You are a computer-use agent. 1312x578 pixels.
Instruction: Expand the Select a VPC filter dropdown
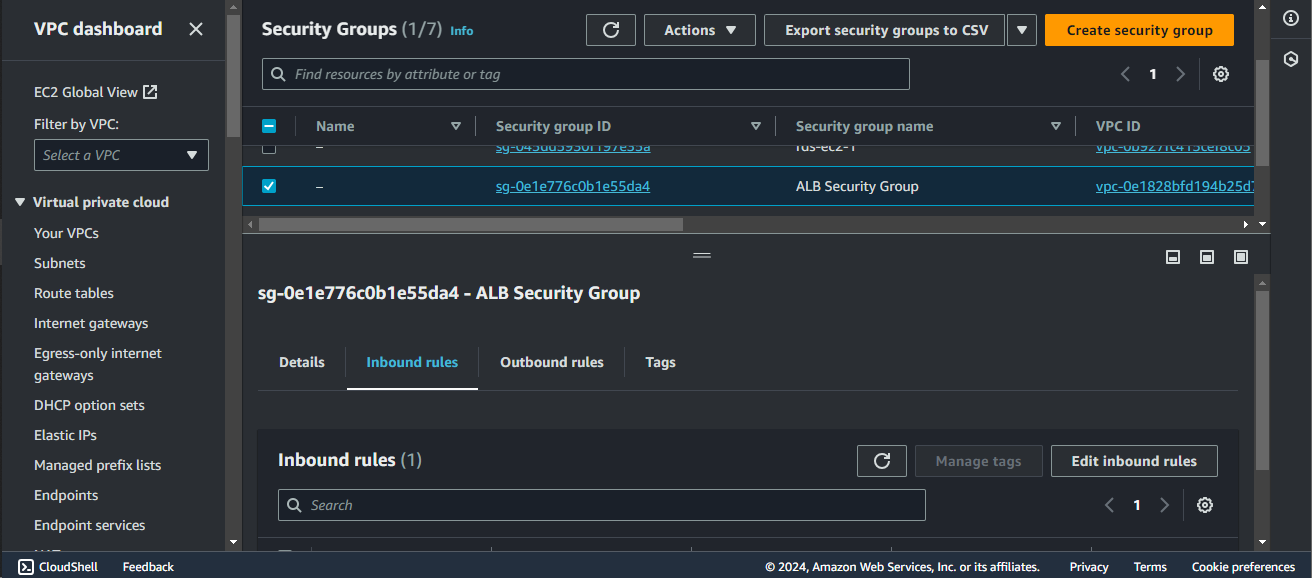[x=121, y=155]
